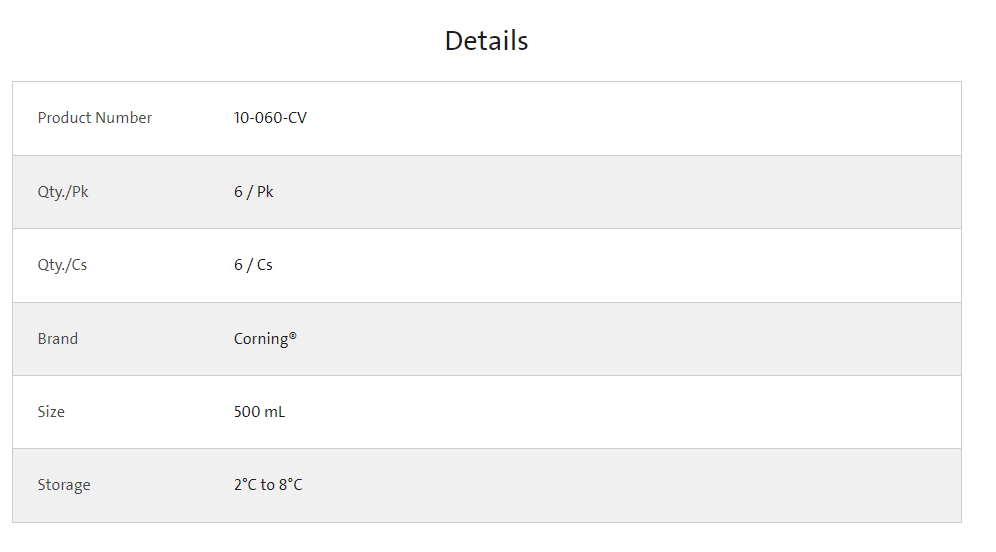Click the 2°C lower storage temperature
This screenshot has width=996, height=552.
246,485
